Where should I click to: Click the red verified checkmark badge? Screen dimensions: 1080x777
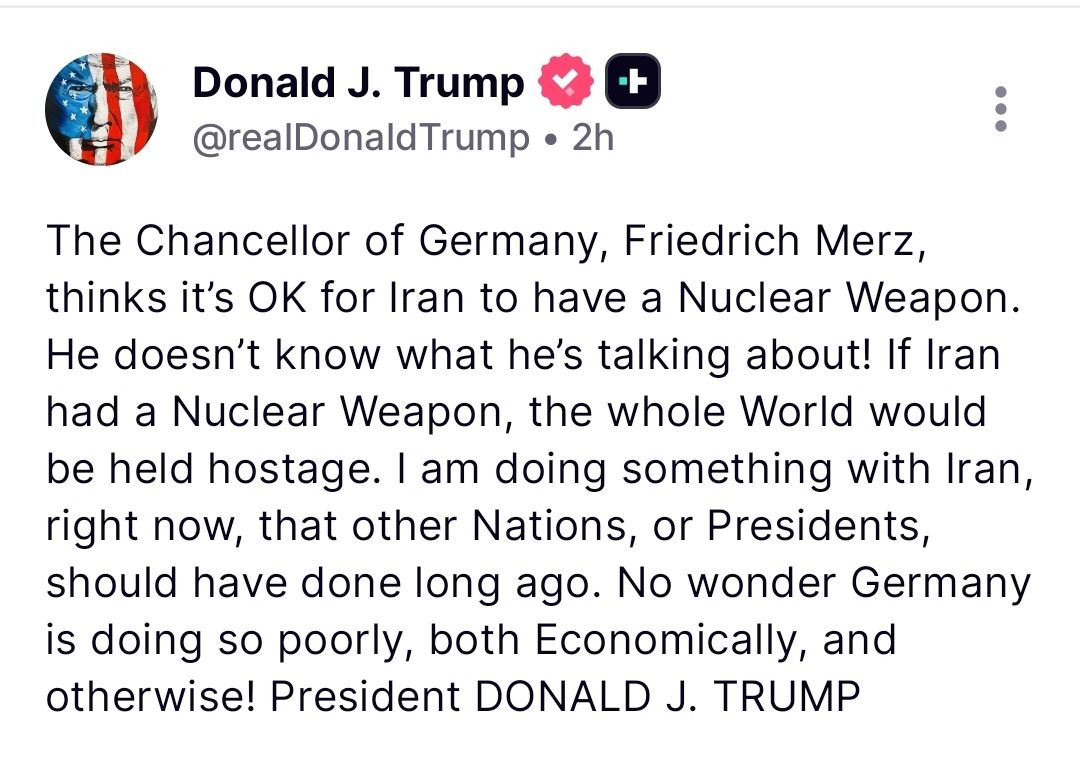[567, 83]
